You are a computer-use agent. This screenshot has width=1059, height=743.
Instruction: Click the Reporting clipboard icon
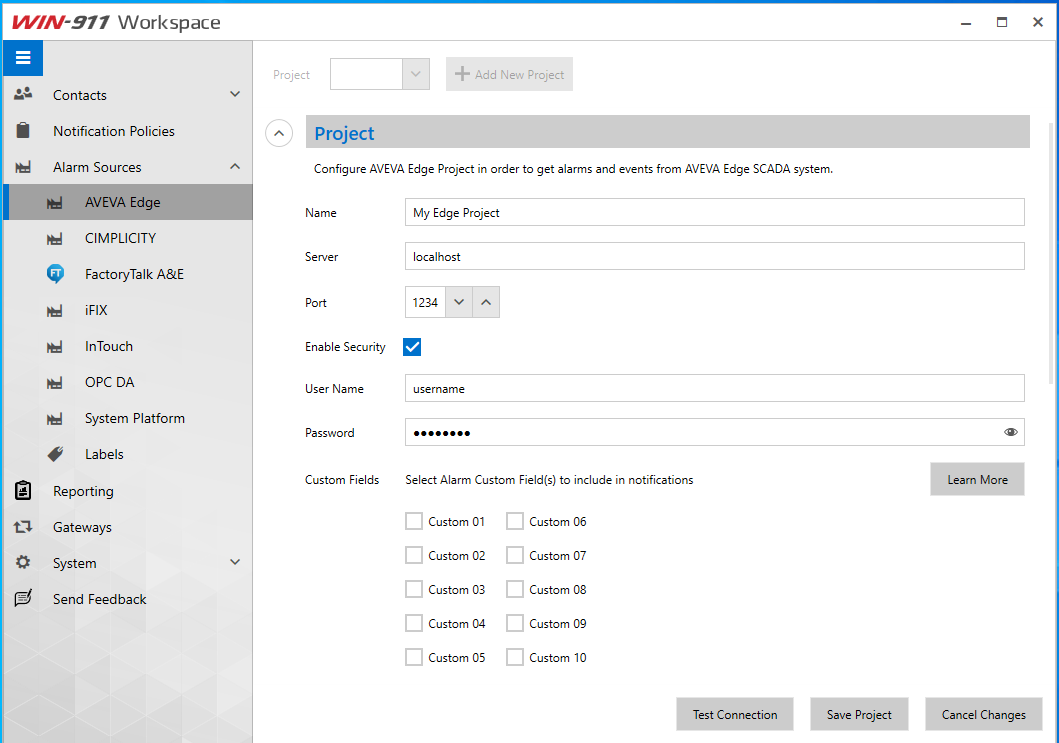[x=23, y=490]
